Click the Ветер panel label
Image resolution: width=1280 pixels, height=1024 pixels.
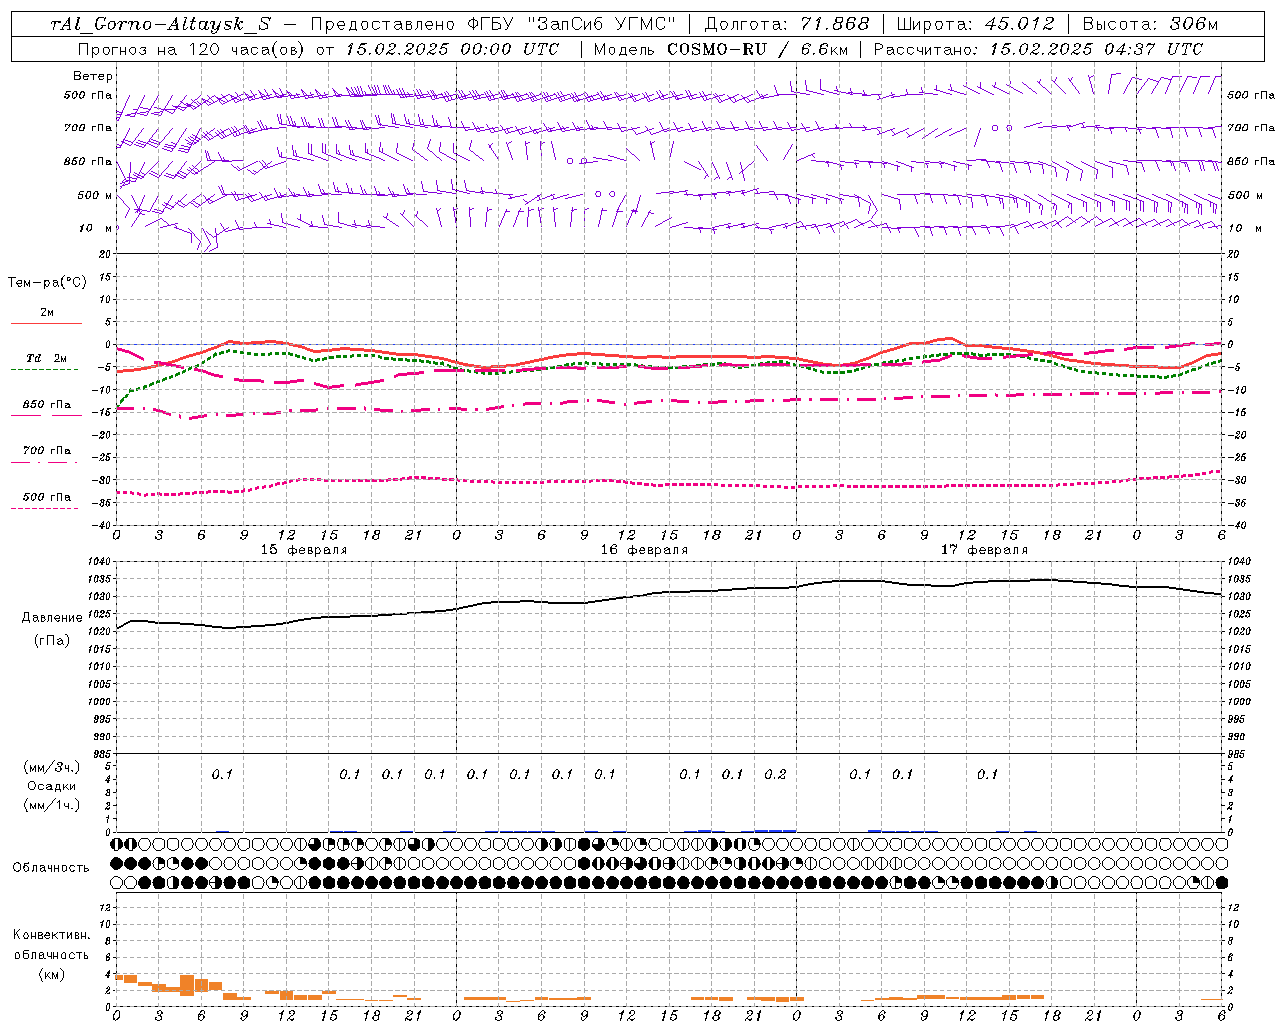[93, 76]
